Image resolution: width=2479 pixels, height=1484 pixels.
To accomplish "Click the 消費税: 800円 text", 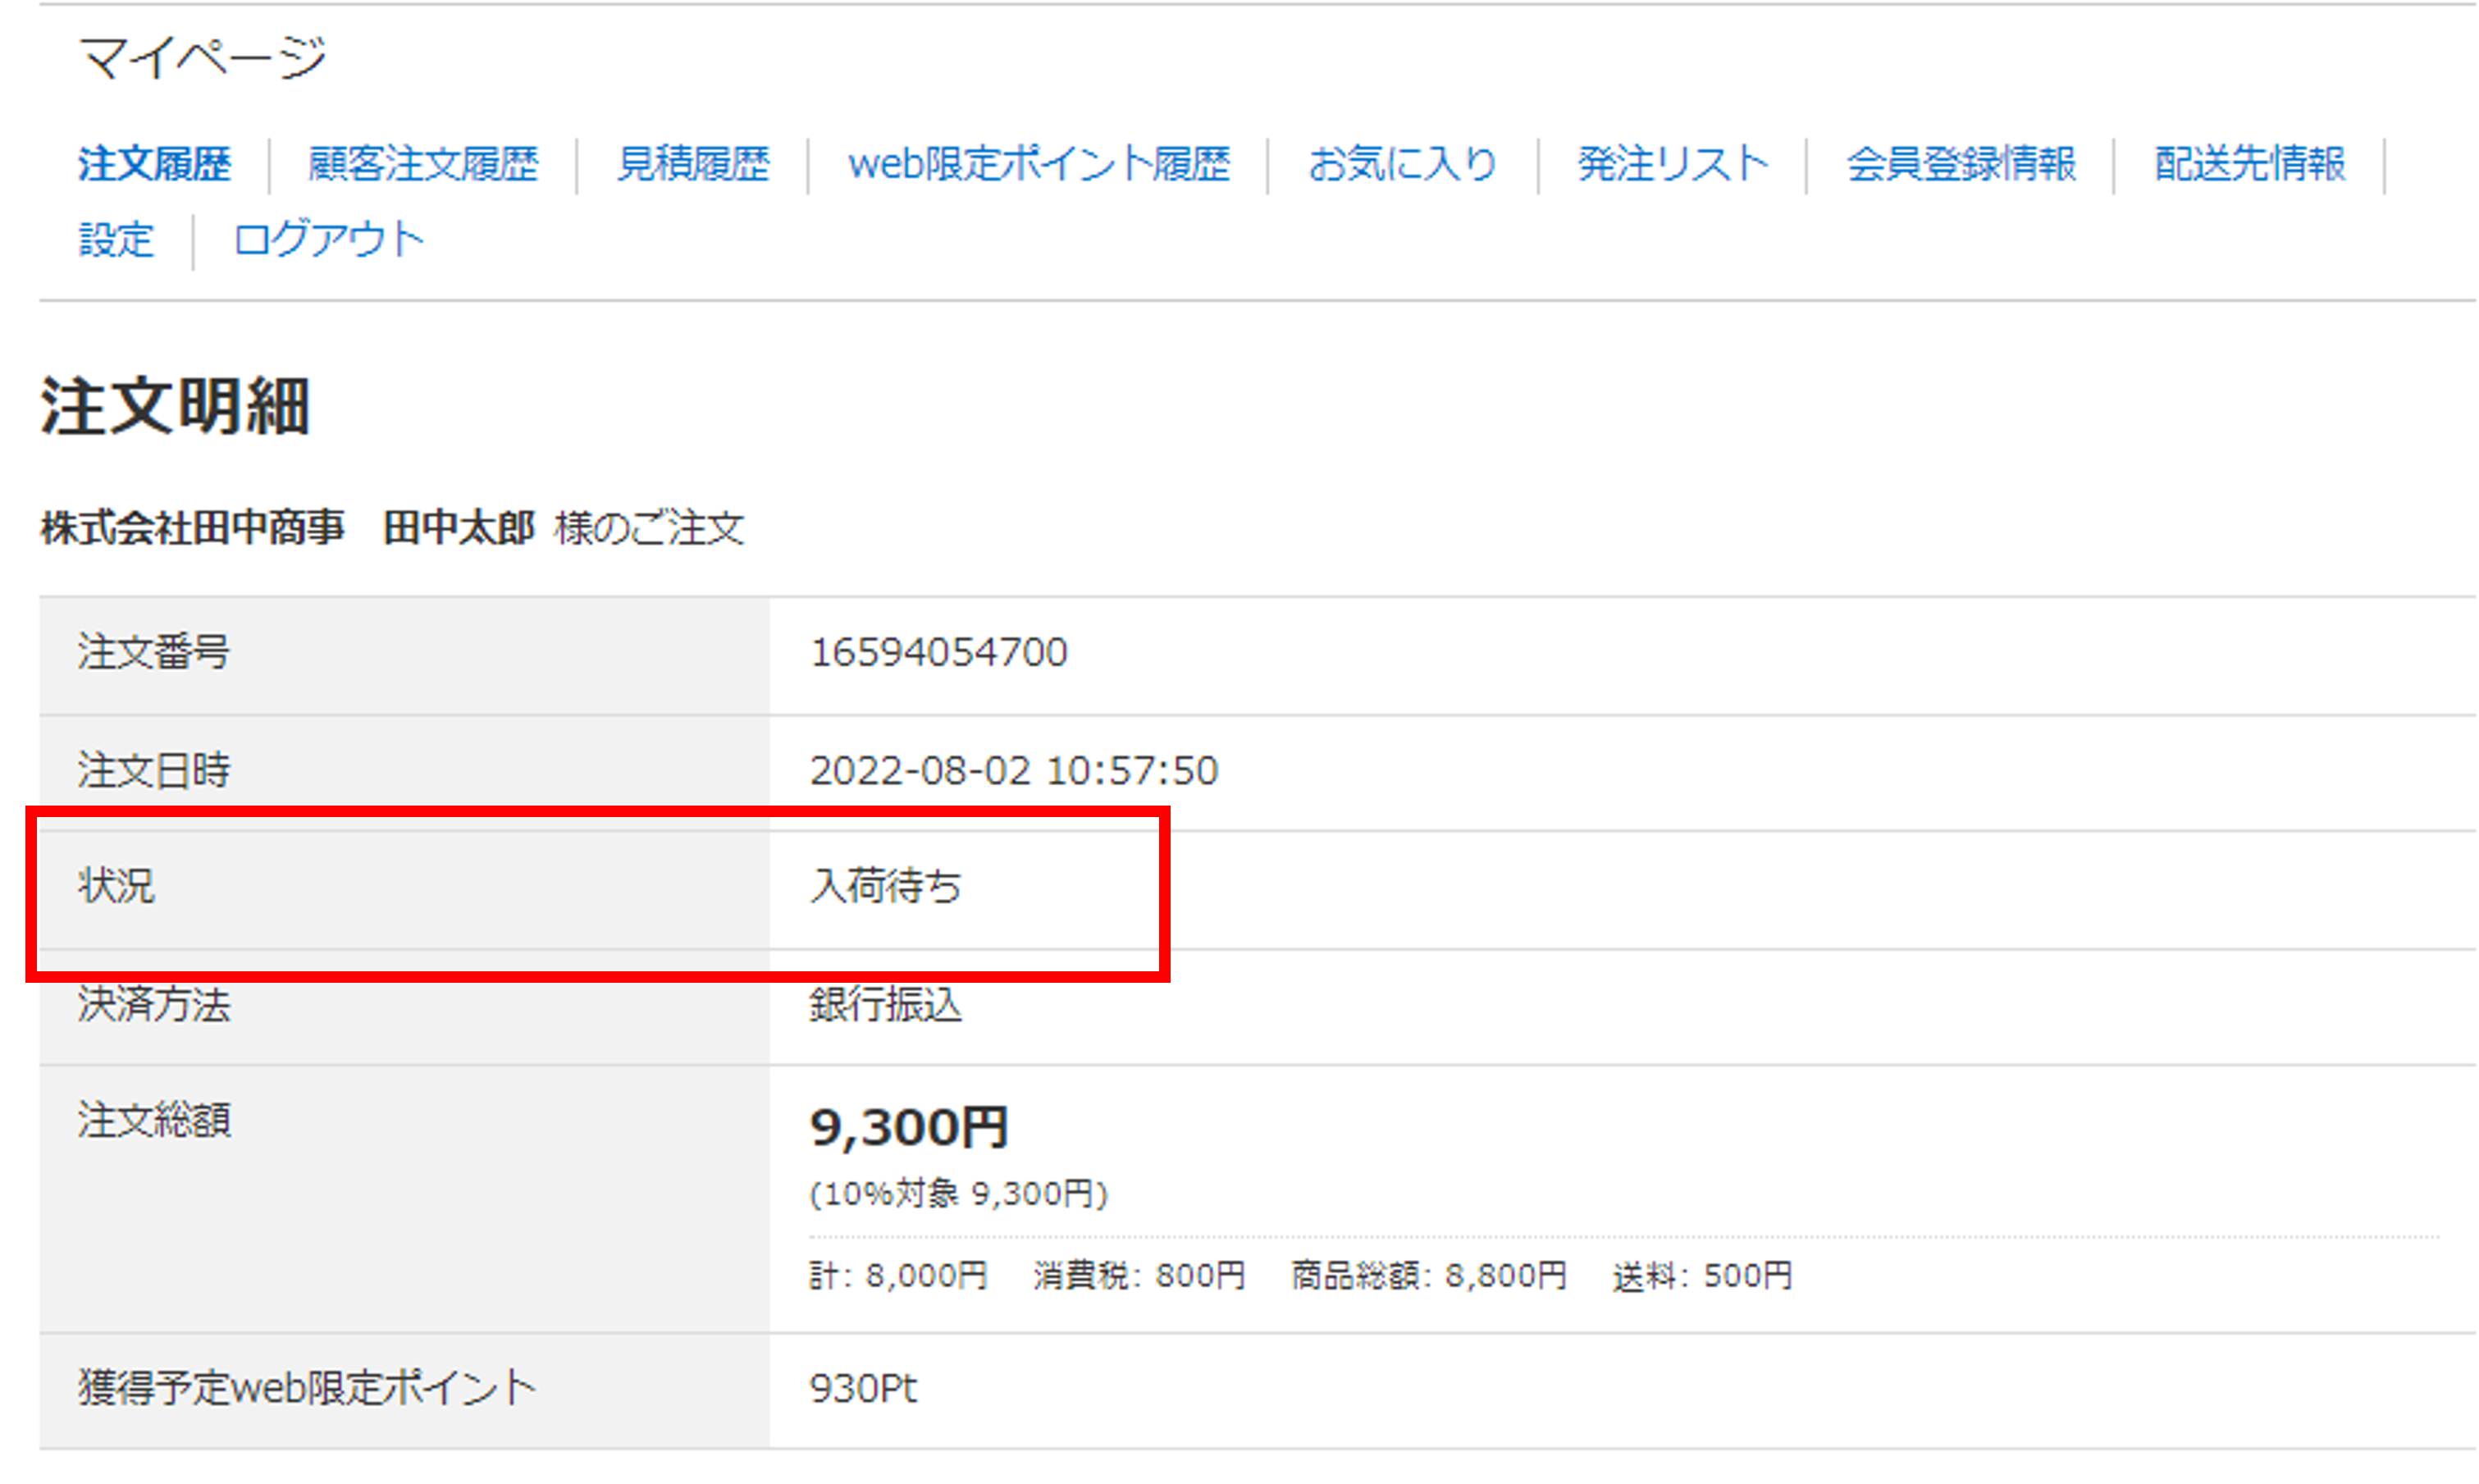I will coord(1139,1275).
